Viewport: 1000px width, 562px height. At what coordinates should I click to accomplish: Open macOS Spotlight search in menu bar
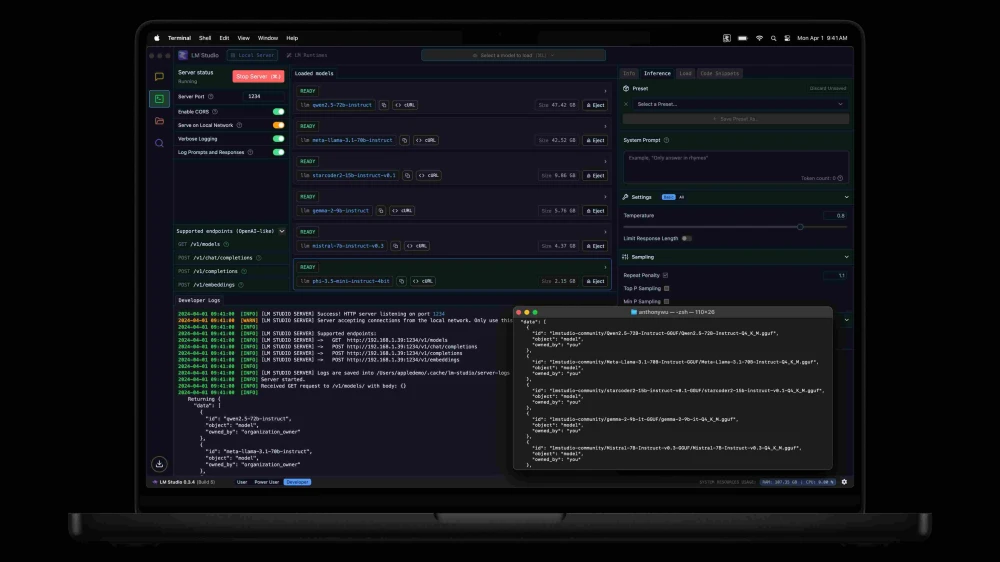click(x=774, y=38)
